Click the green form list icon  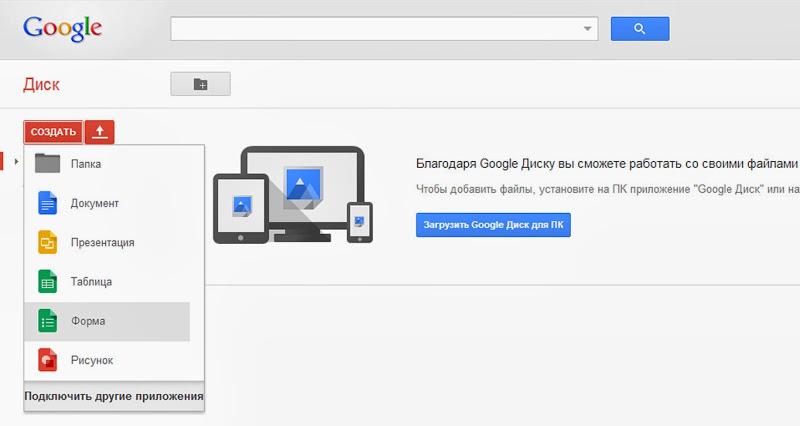(x=47, y=321)
